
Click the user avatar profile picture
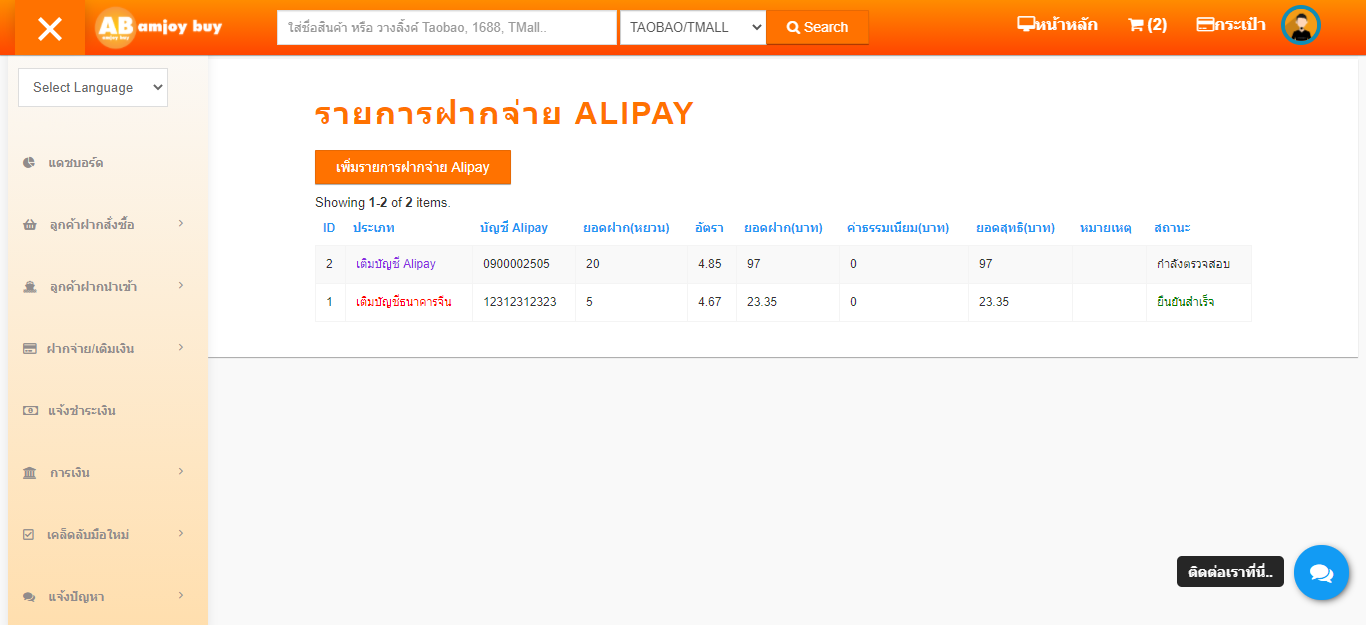[x=1301, y=26]
